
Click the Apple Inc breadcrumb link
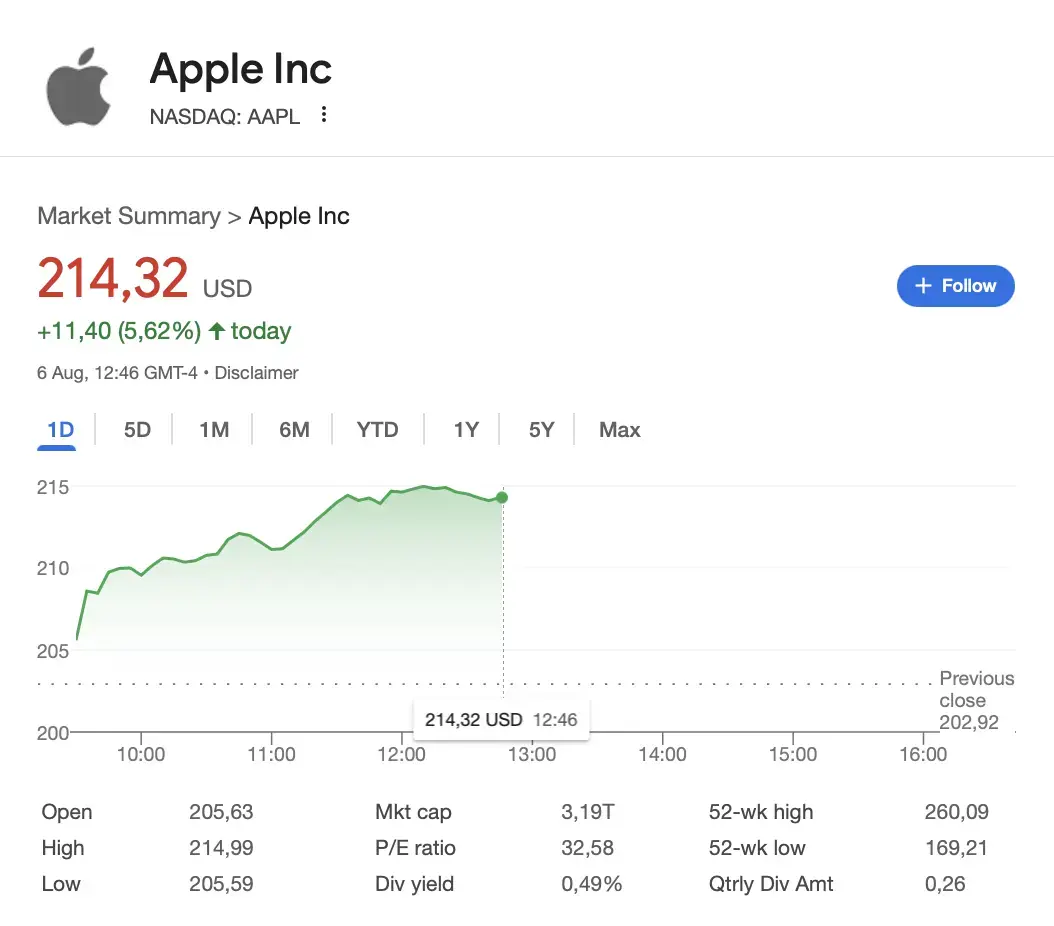[298, 216]
